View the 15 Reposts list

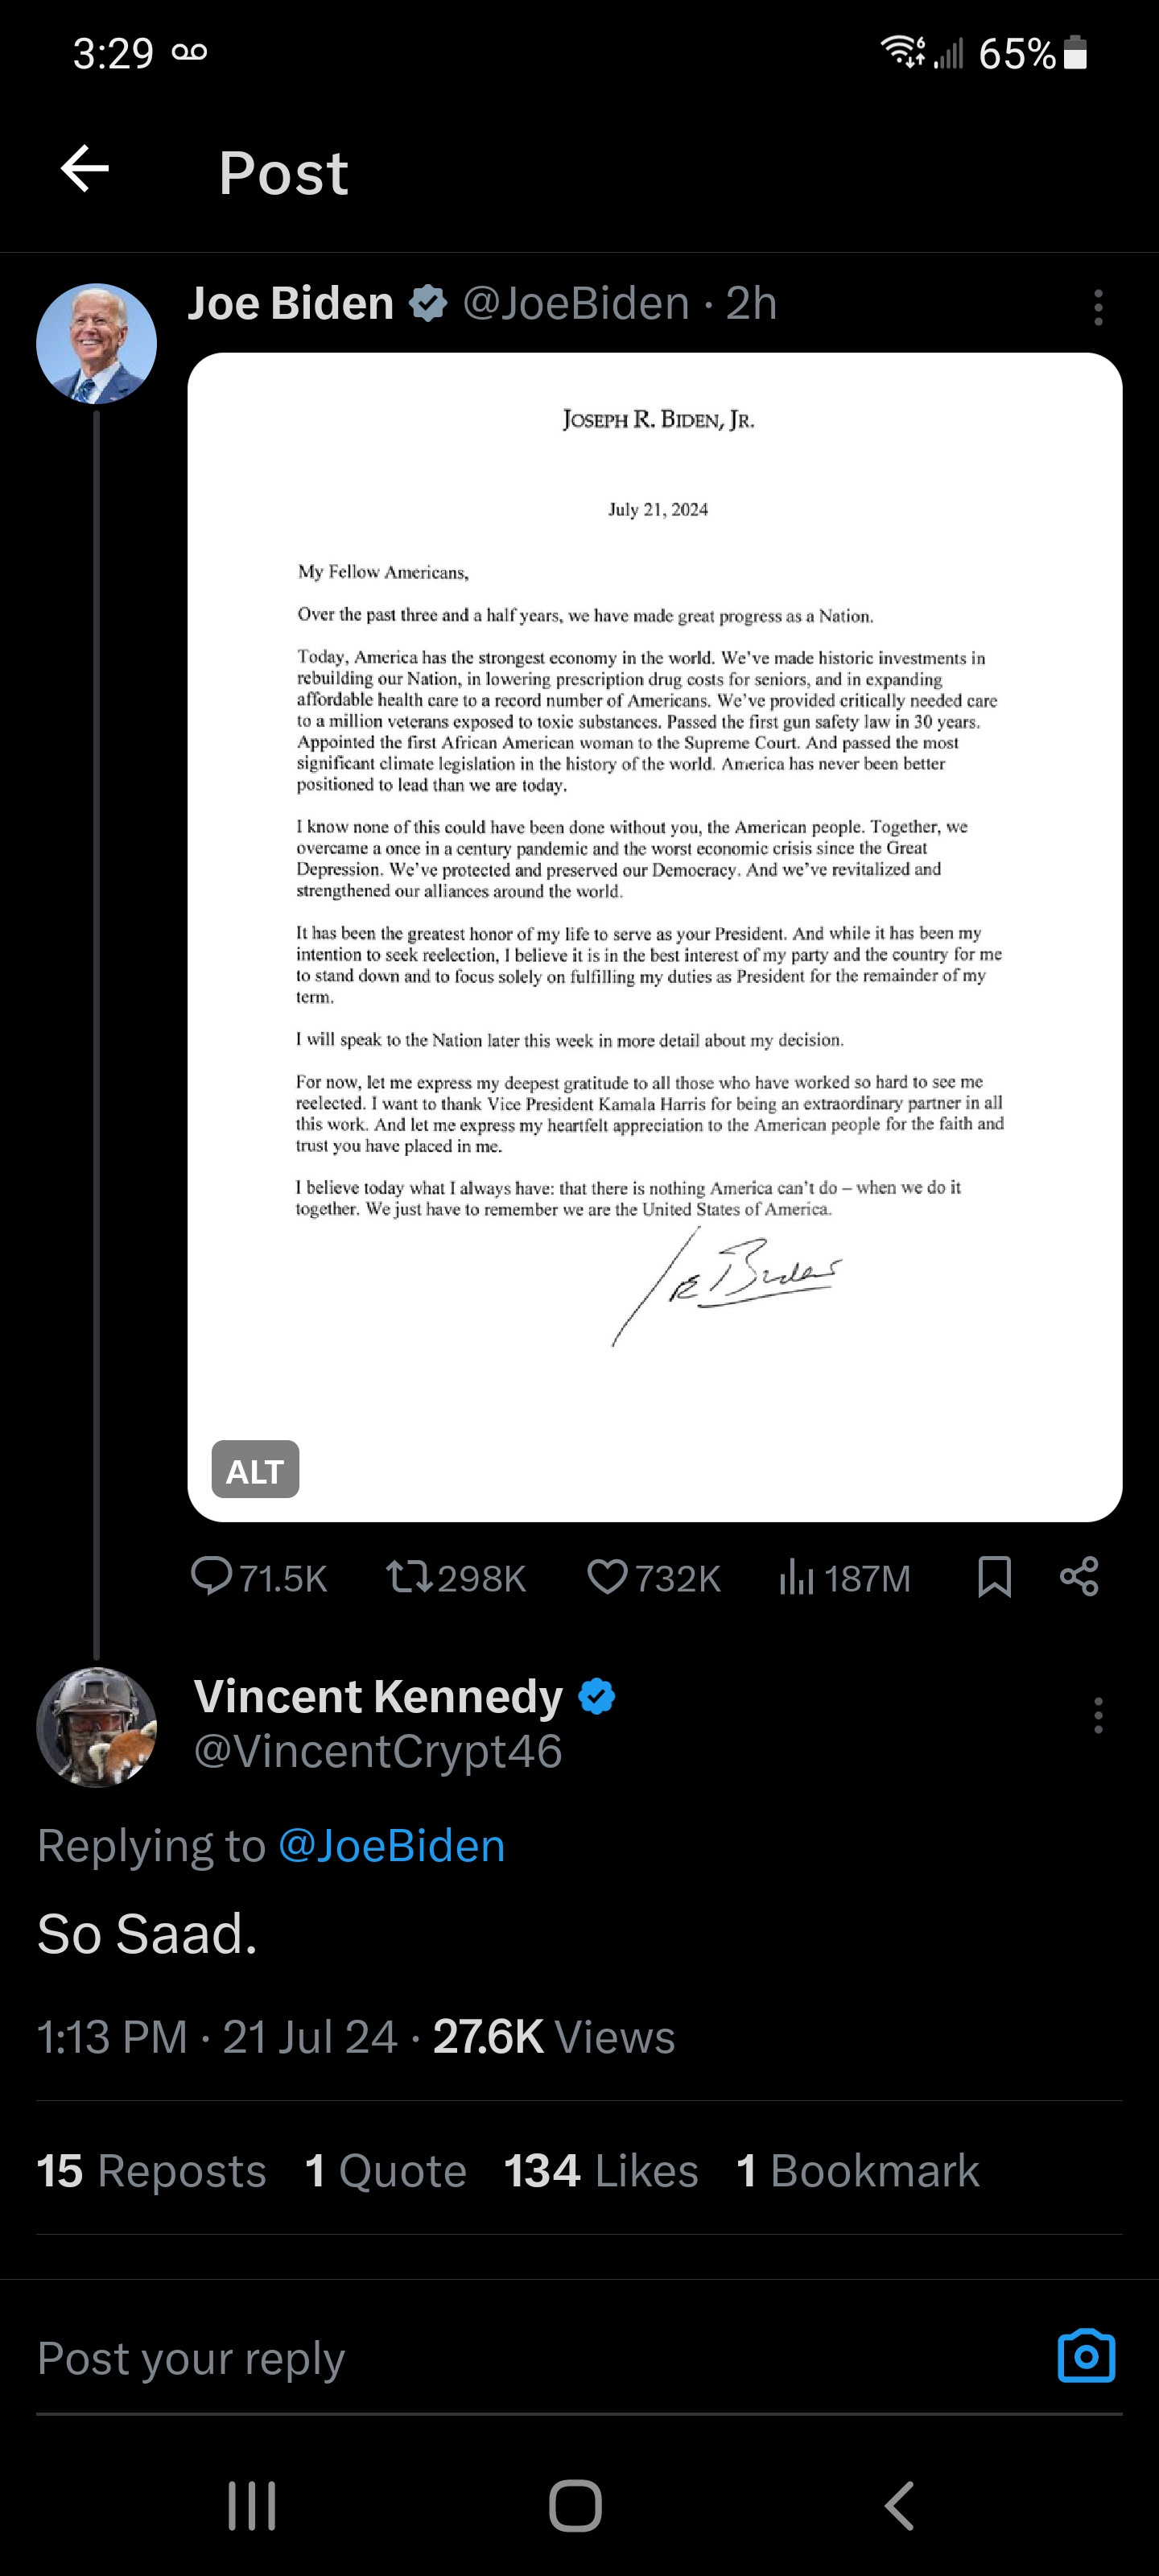[x=151, y=2171]
